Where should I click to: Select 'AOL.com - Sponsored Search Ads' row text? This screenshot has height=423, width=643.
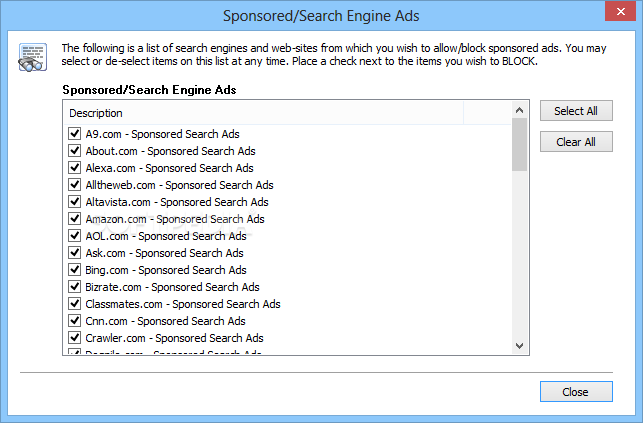[x=166, y=236]
